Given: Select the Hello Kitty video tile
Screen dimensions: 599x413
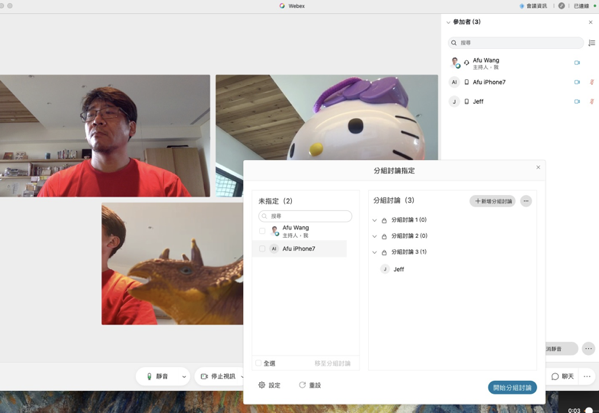Looking at the screenshot, I should pyautogui.click(x=327, y=117).
